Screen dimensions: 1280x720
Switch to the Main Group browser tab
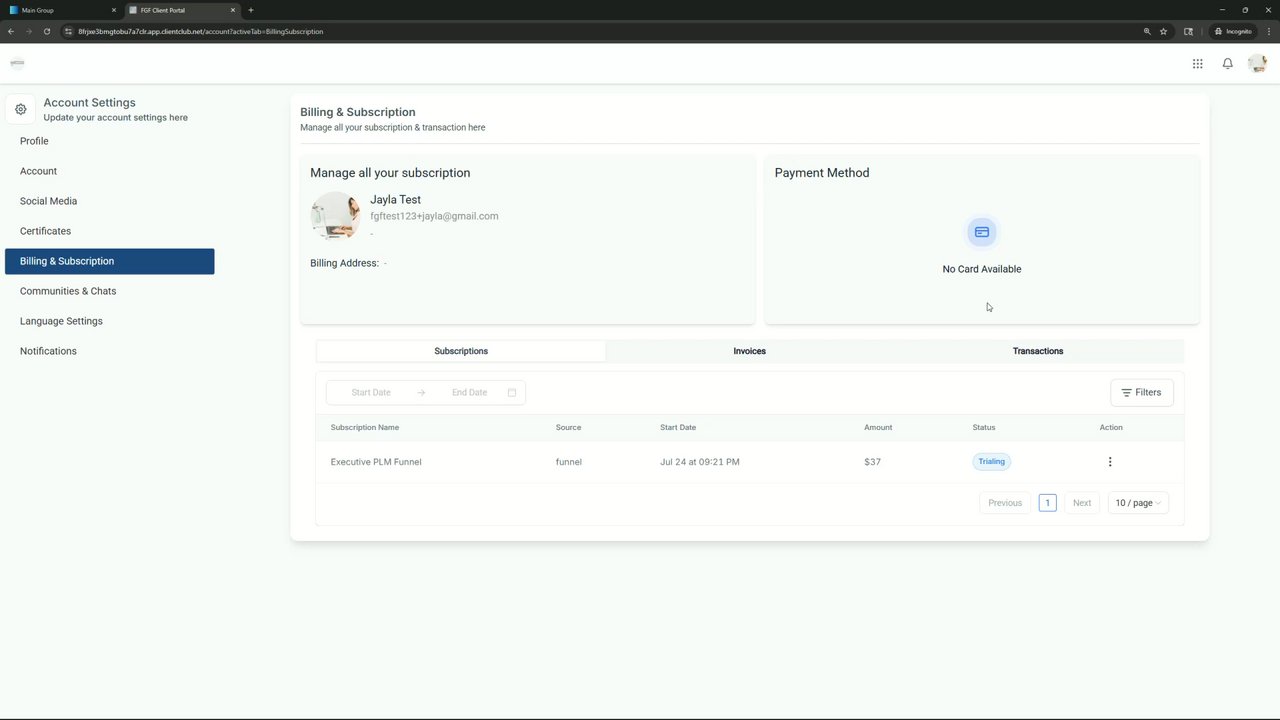click(62, 10)
